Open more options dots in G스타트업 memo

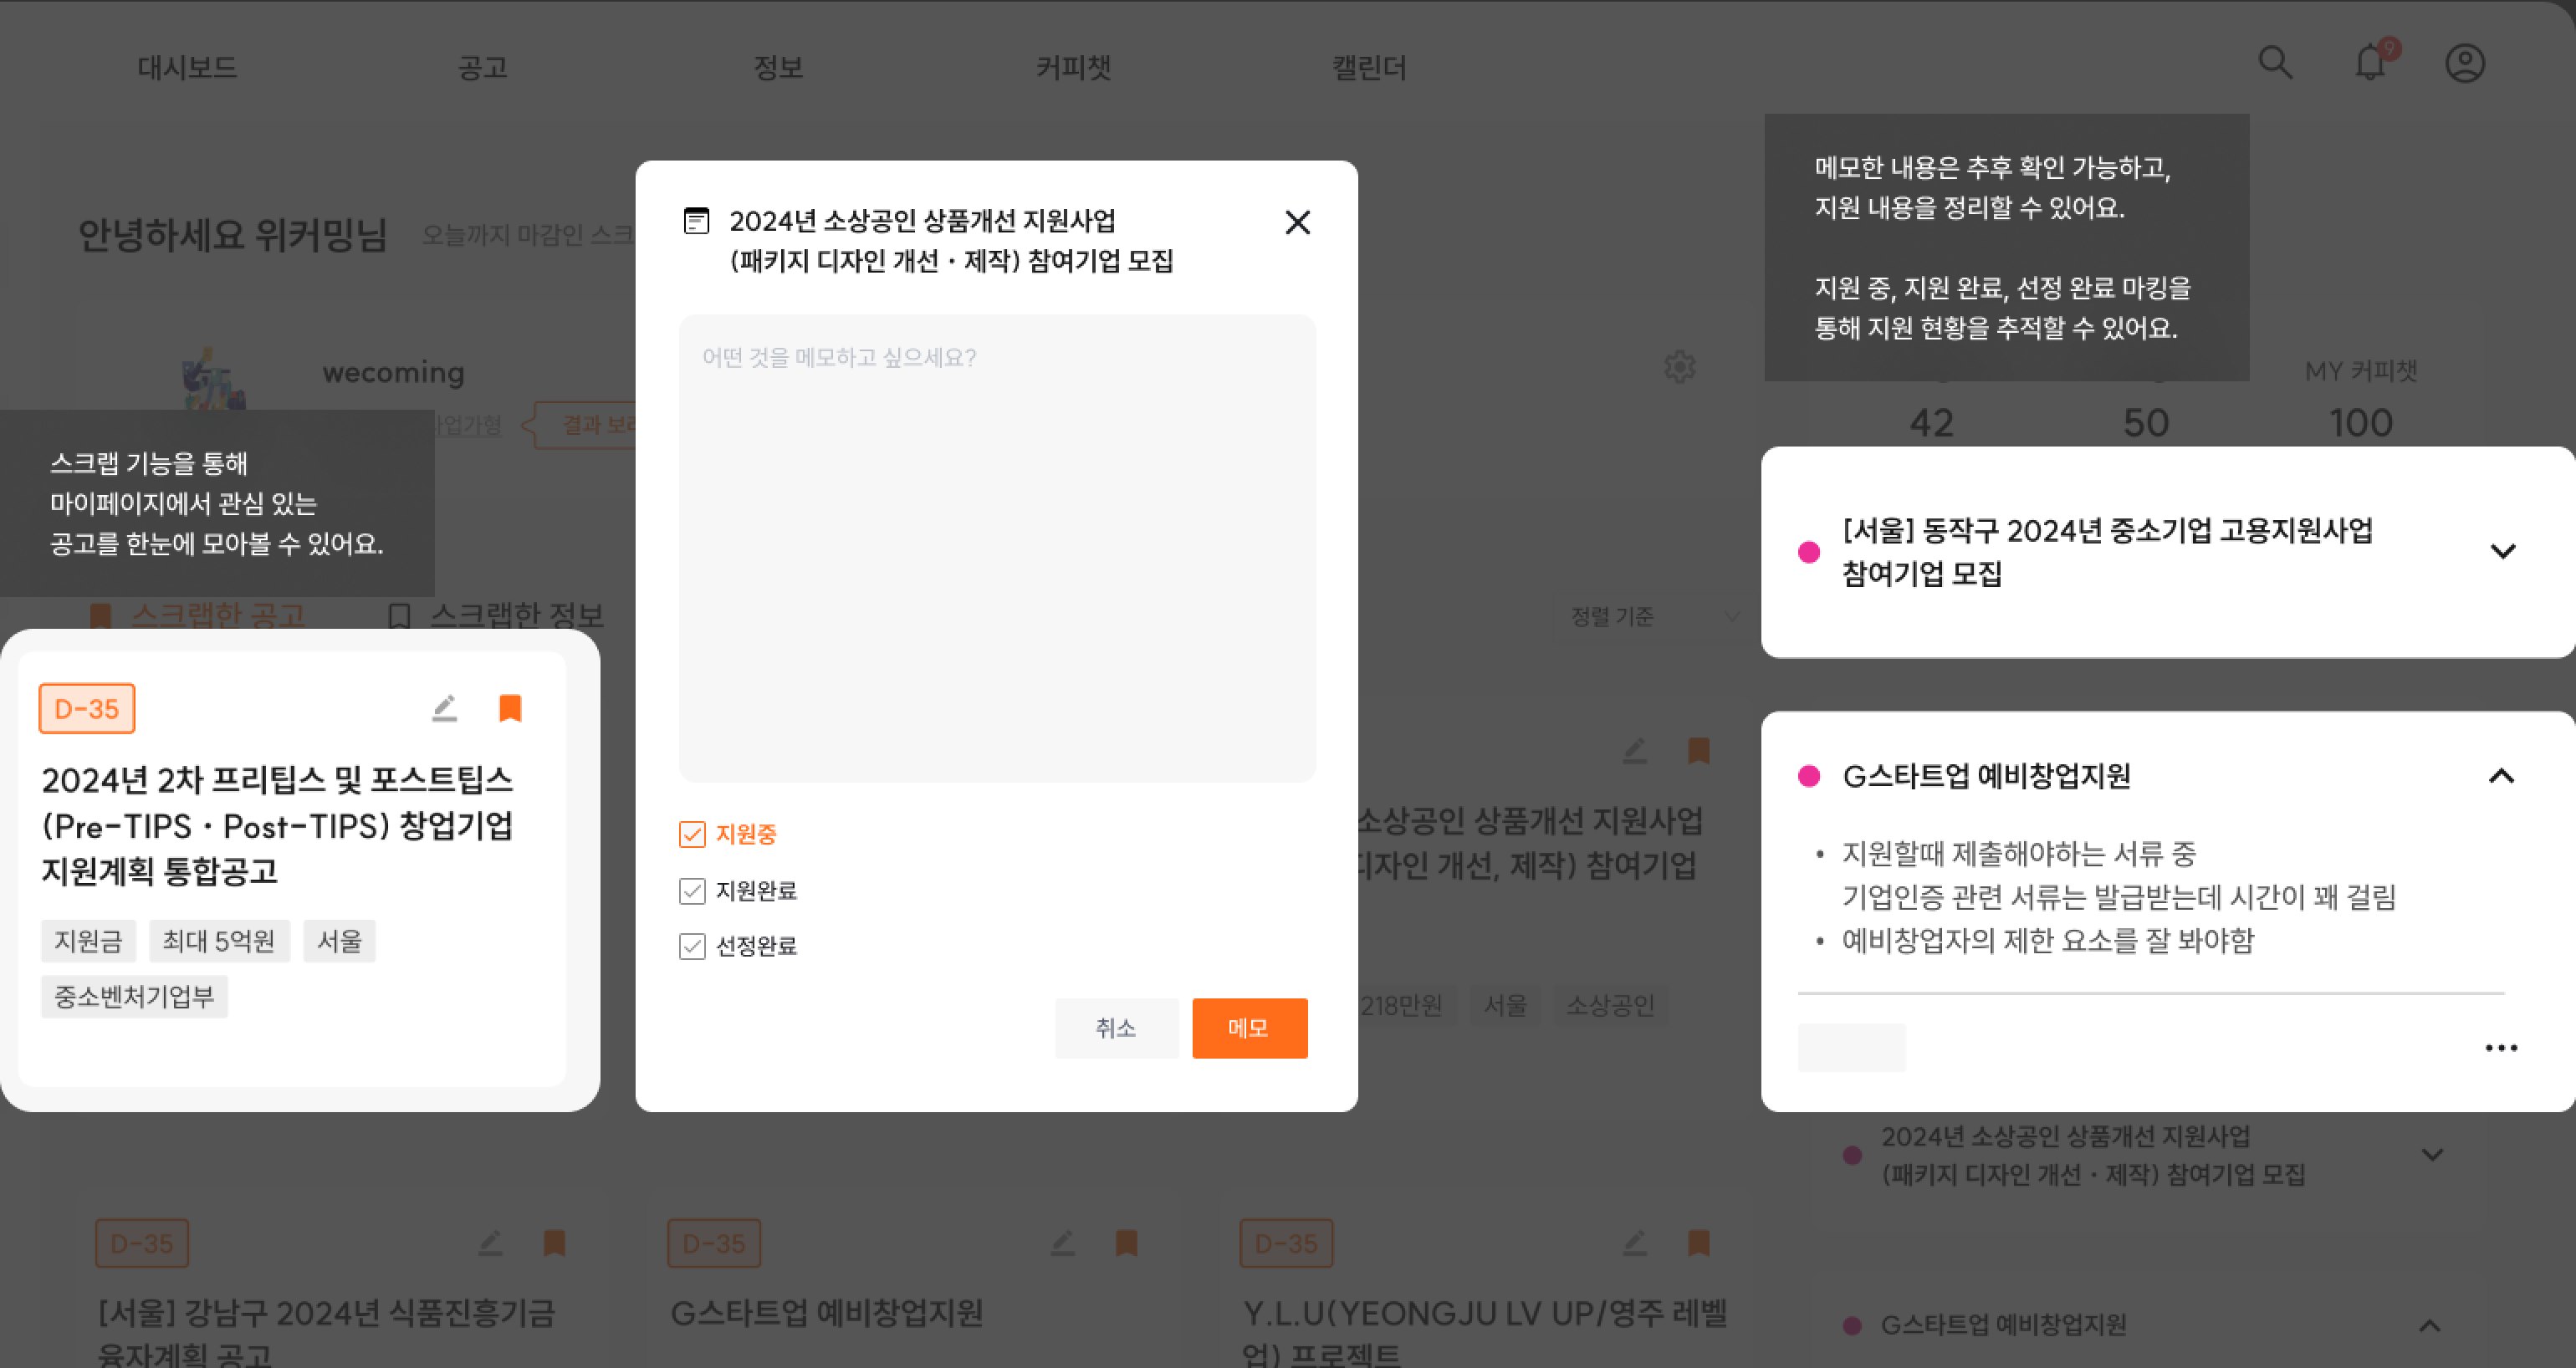(x=2501, y=1048)
